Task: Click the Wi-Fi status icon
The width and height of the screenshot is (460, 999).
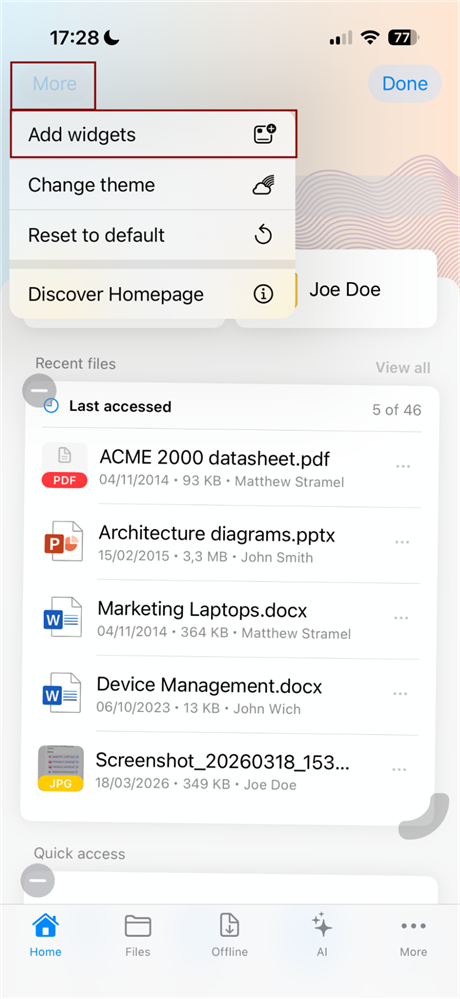Action: click(x=370, y=38)
